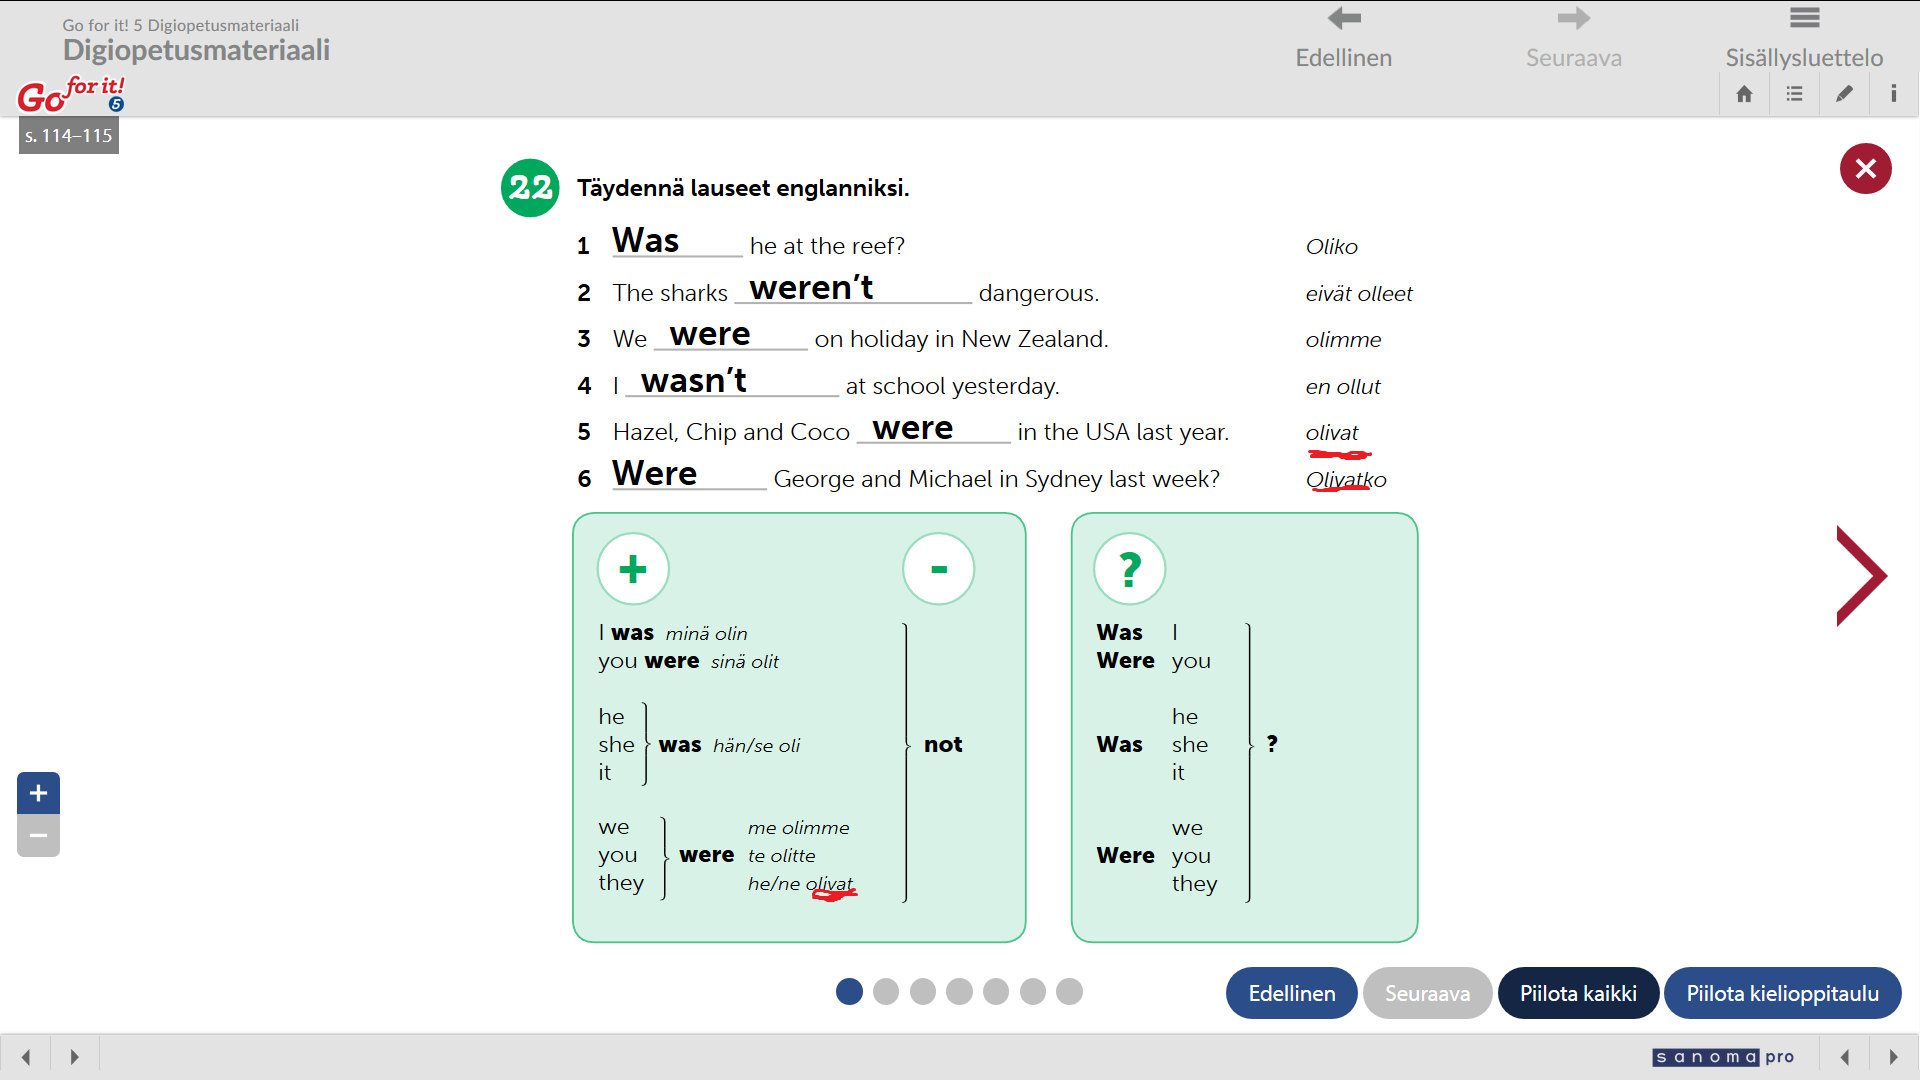Screen dimensions: 1920x1080
Task: Open the list view icon
Action: point(1794,94)
